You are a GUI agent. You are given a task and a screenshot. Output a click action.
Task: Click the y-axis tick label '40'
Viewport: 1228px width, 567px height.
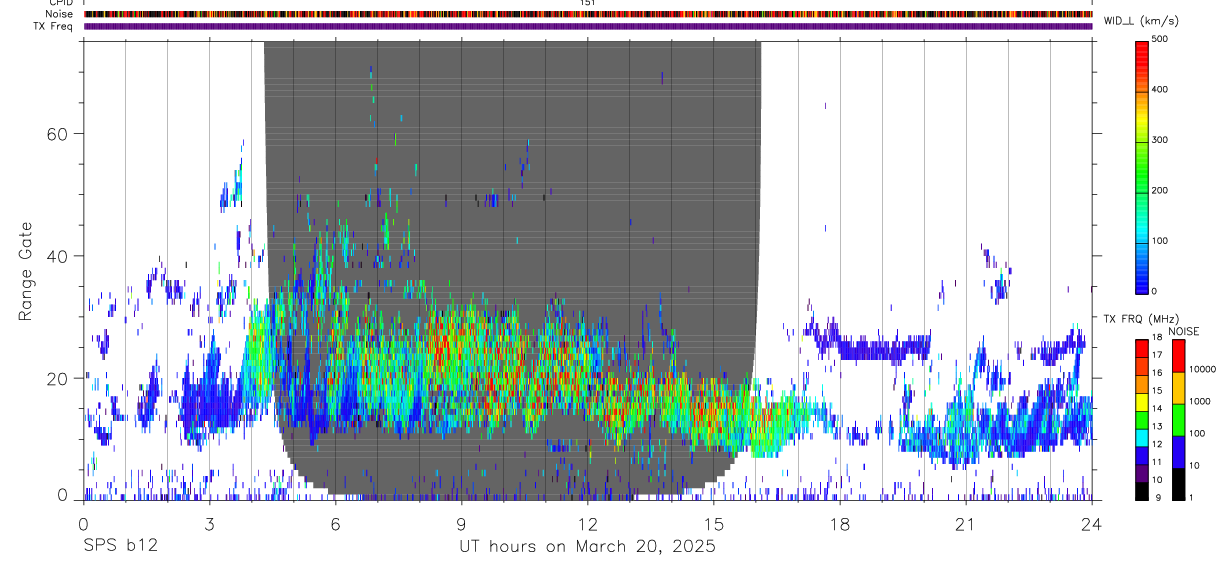click(59, 256)
